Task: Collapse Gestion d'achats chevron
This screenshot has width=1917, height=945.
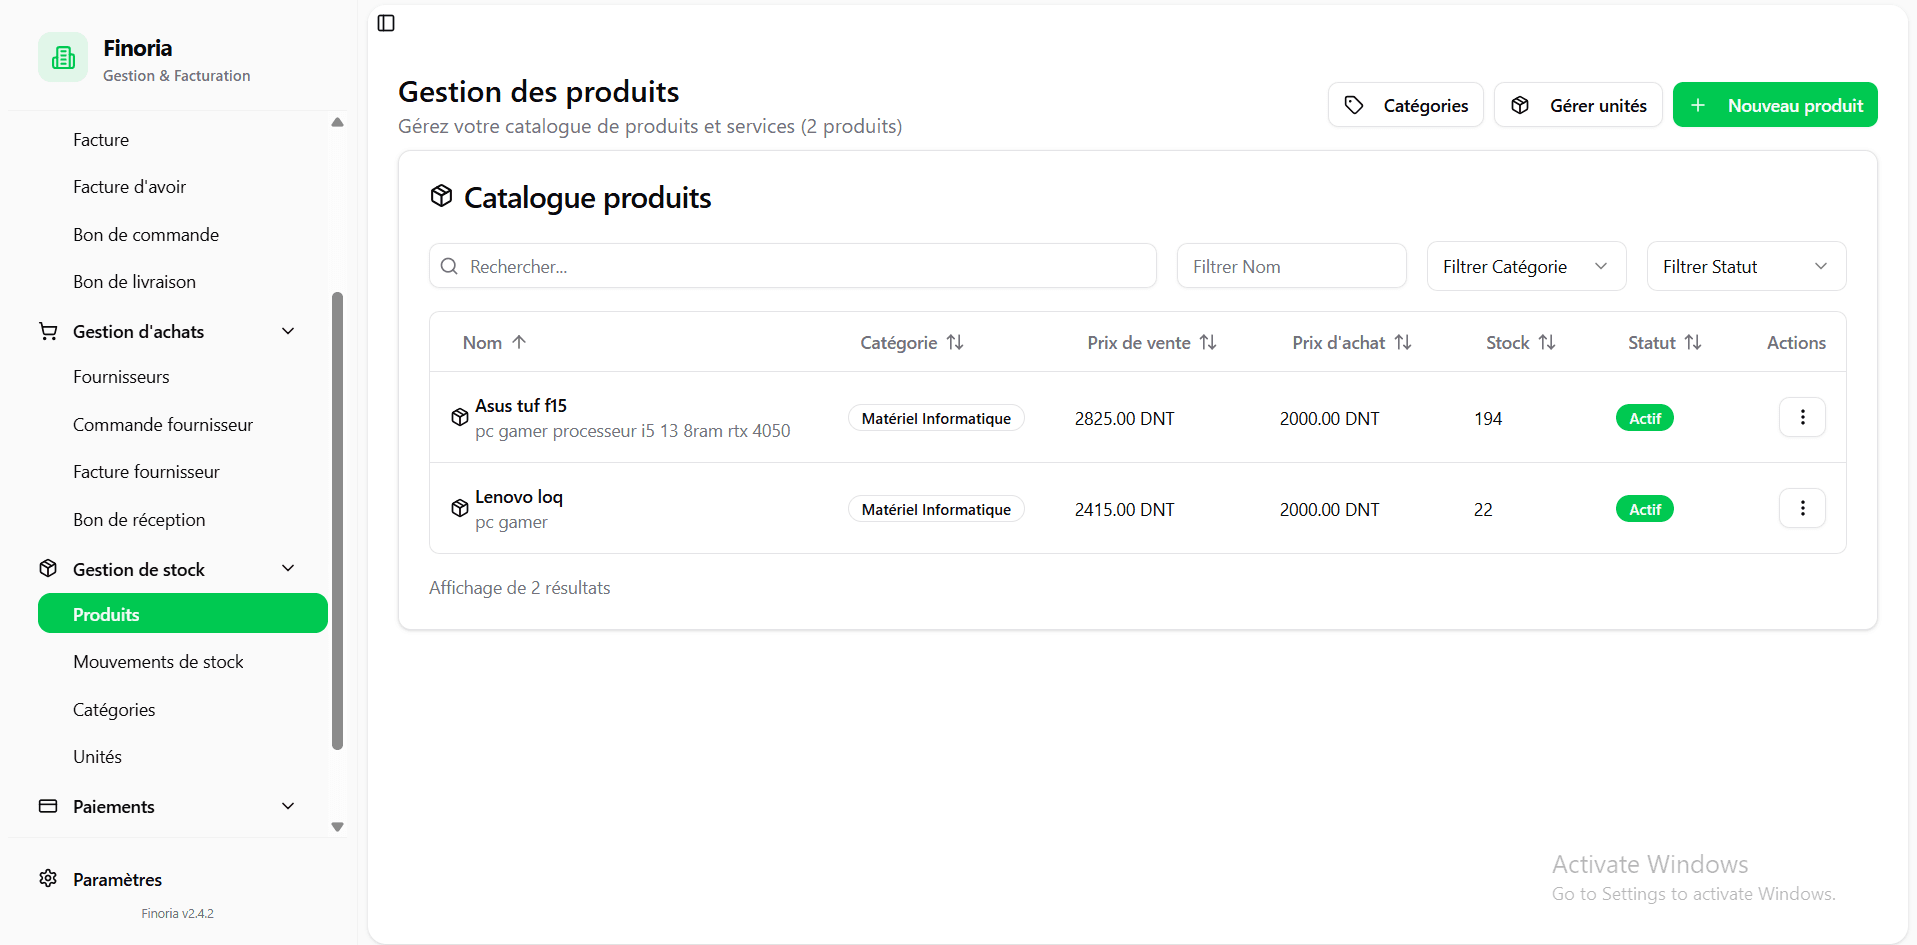Action: (x=288, y=331)
